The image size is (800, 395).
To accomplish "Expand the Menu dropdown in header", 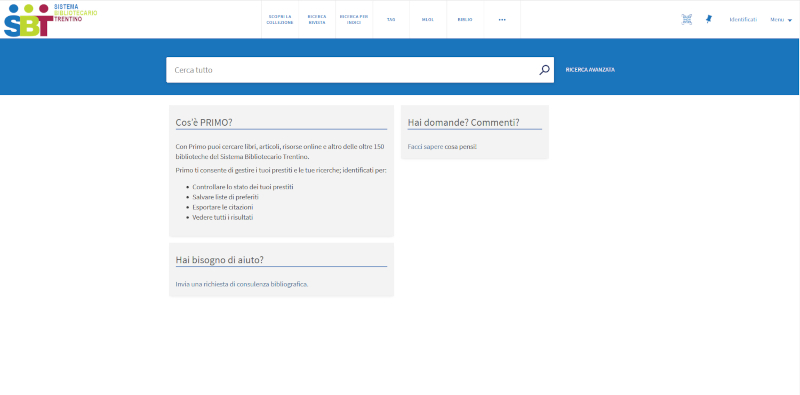I will coord(781,20).
